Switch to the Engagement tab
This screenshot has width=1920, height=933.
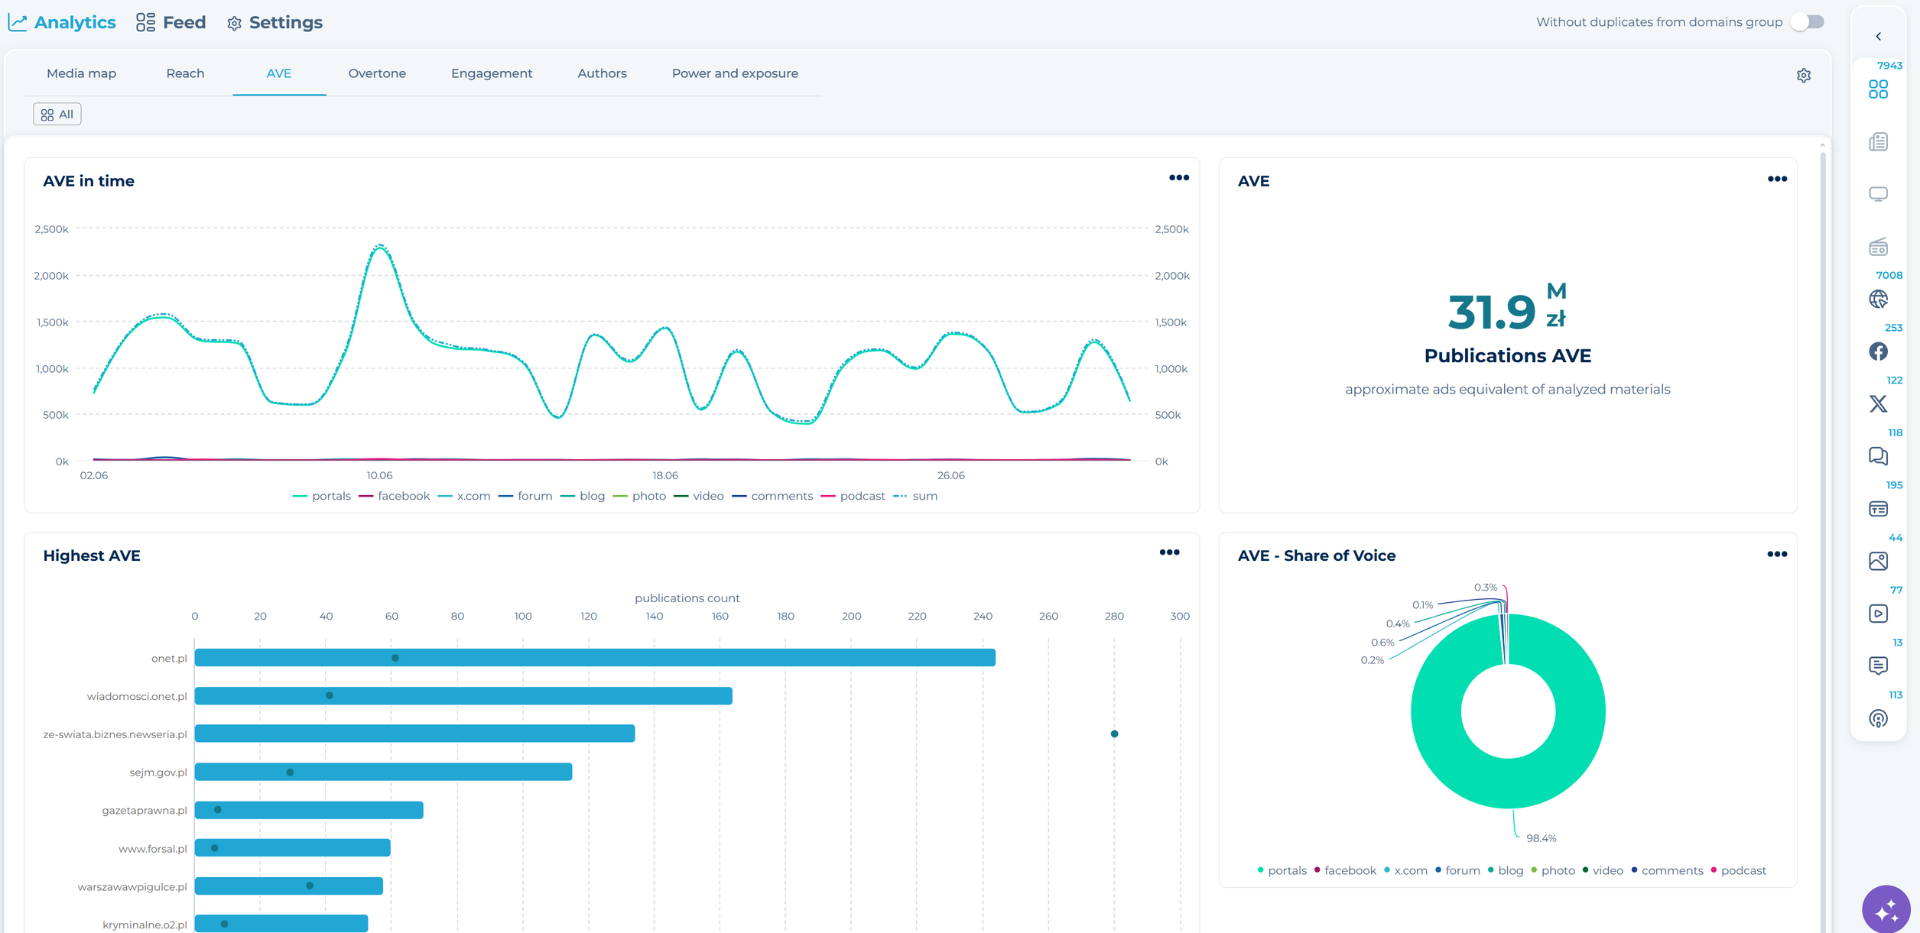[x=491, y=74]
